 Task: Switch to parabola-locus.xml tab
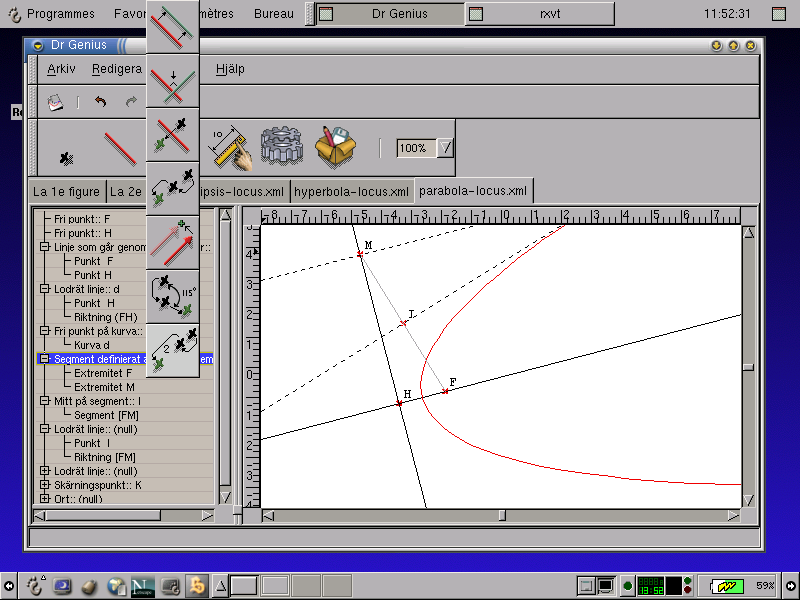473,191
